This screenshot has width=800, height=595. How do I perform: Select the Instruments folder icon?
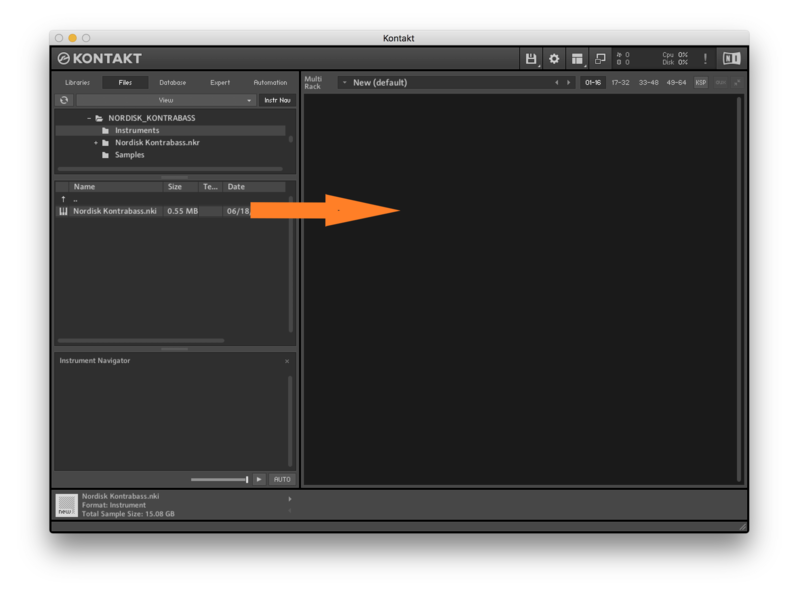(105, 131)
